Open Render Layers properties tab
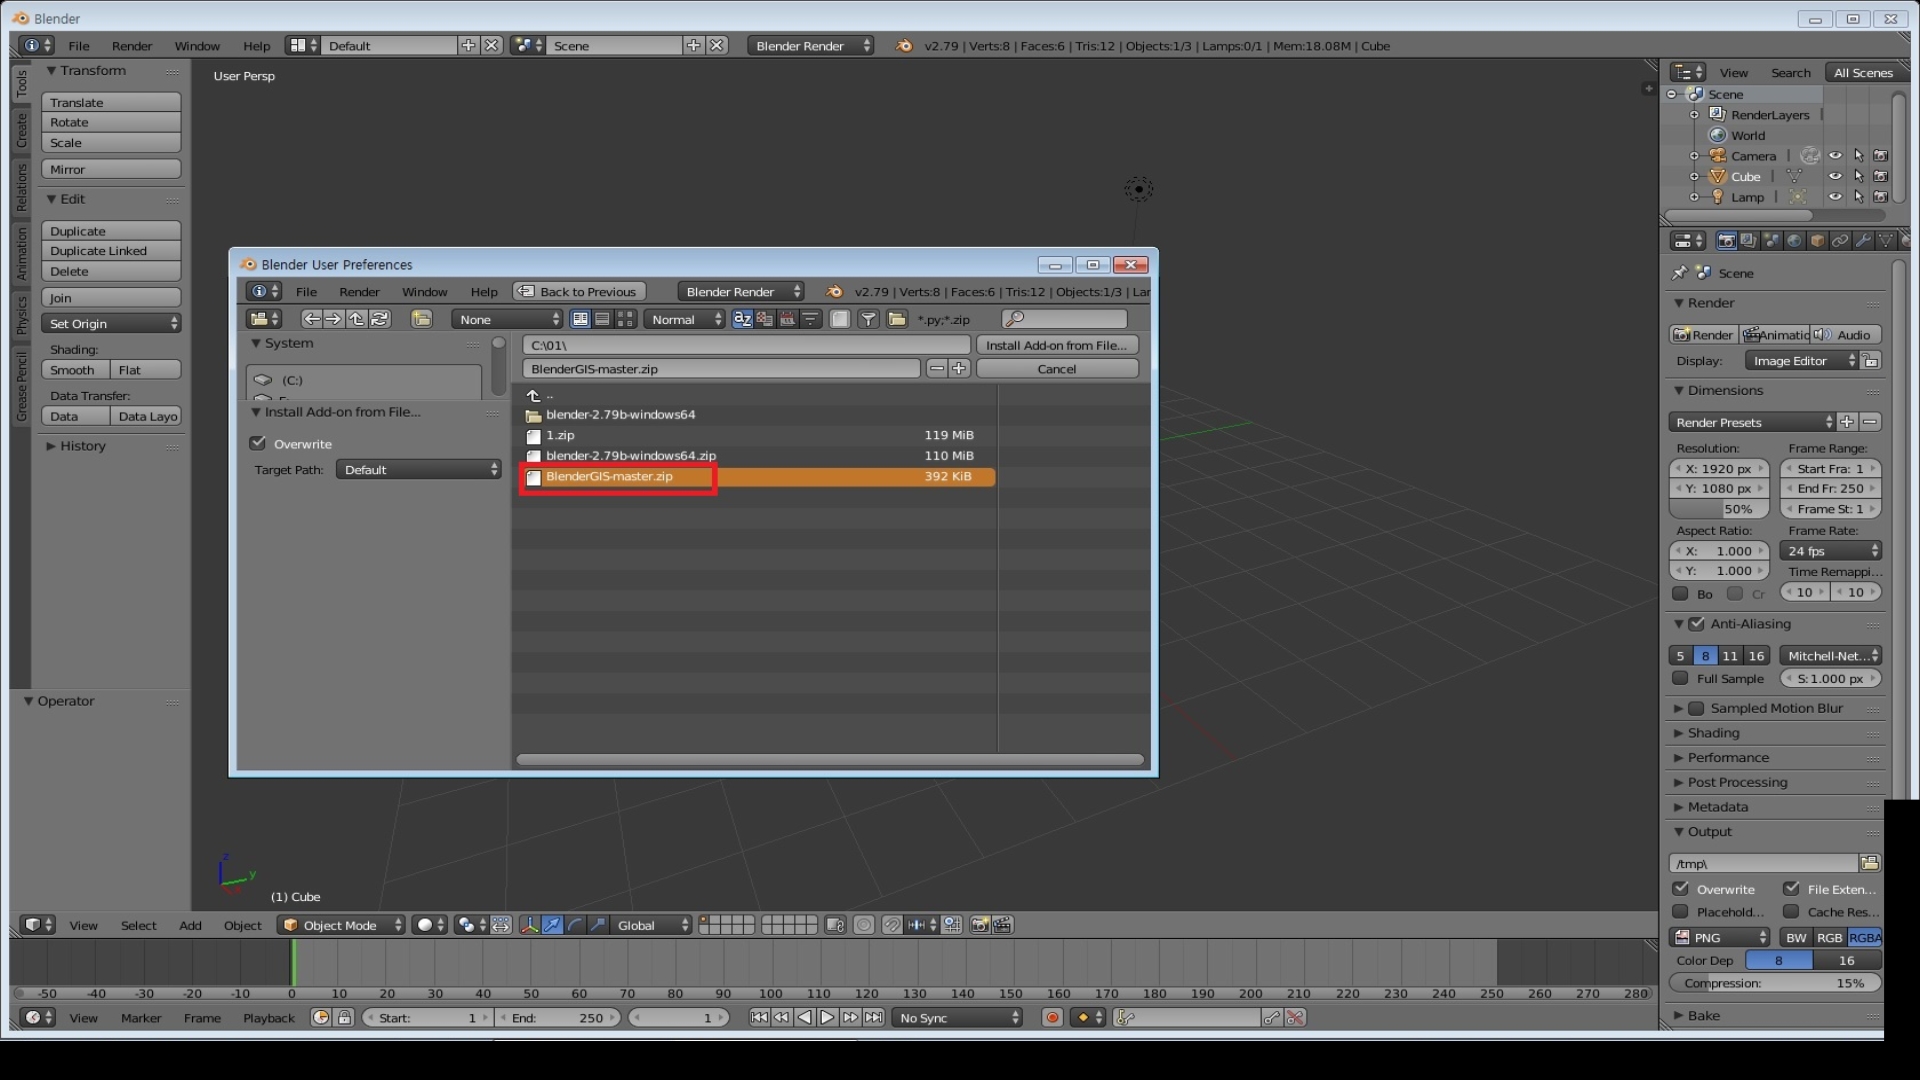 click(x=1748, y=241)
